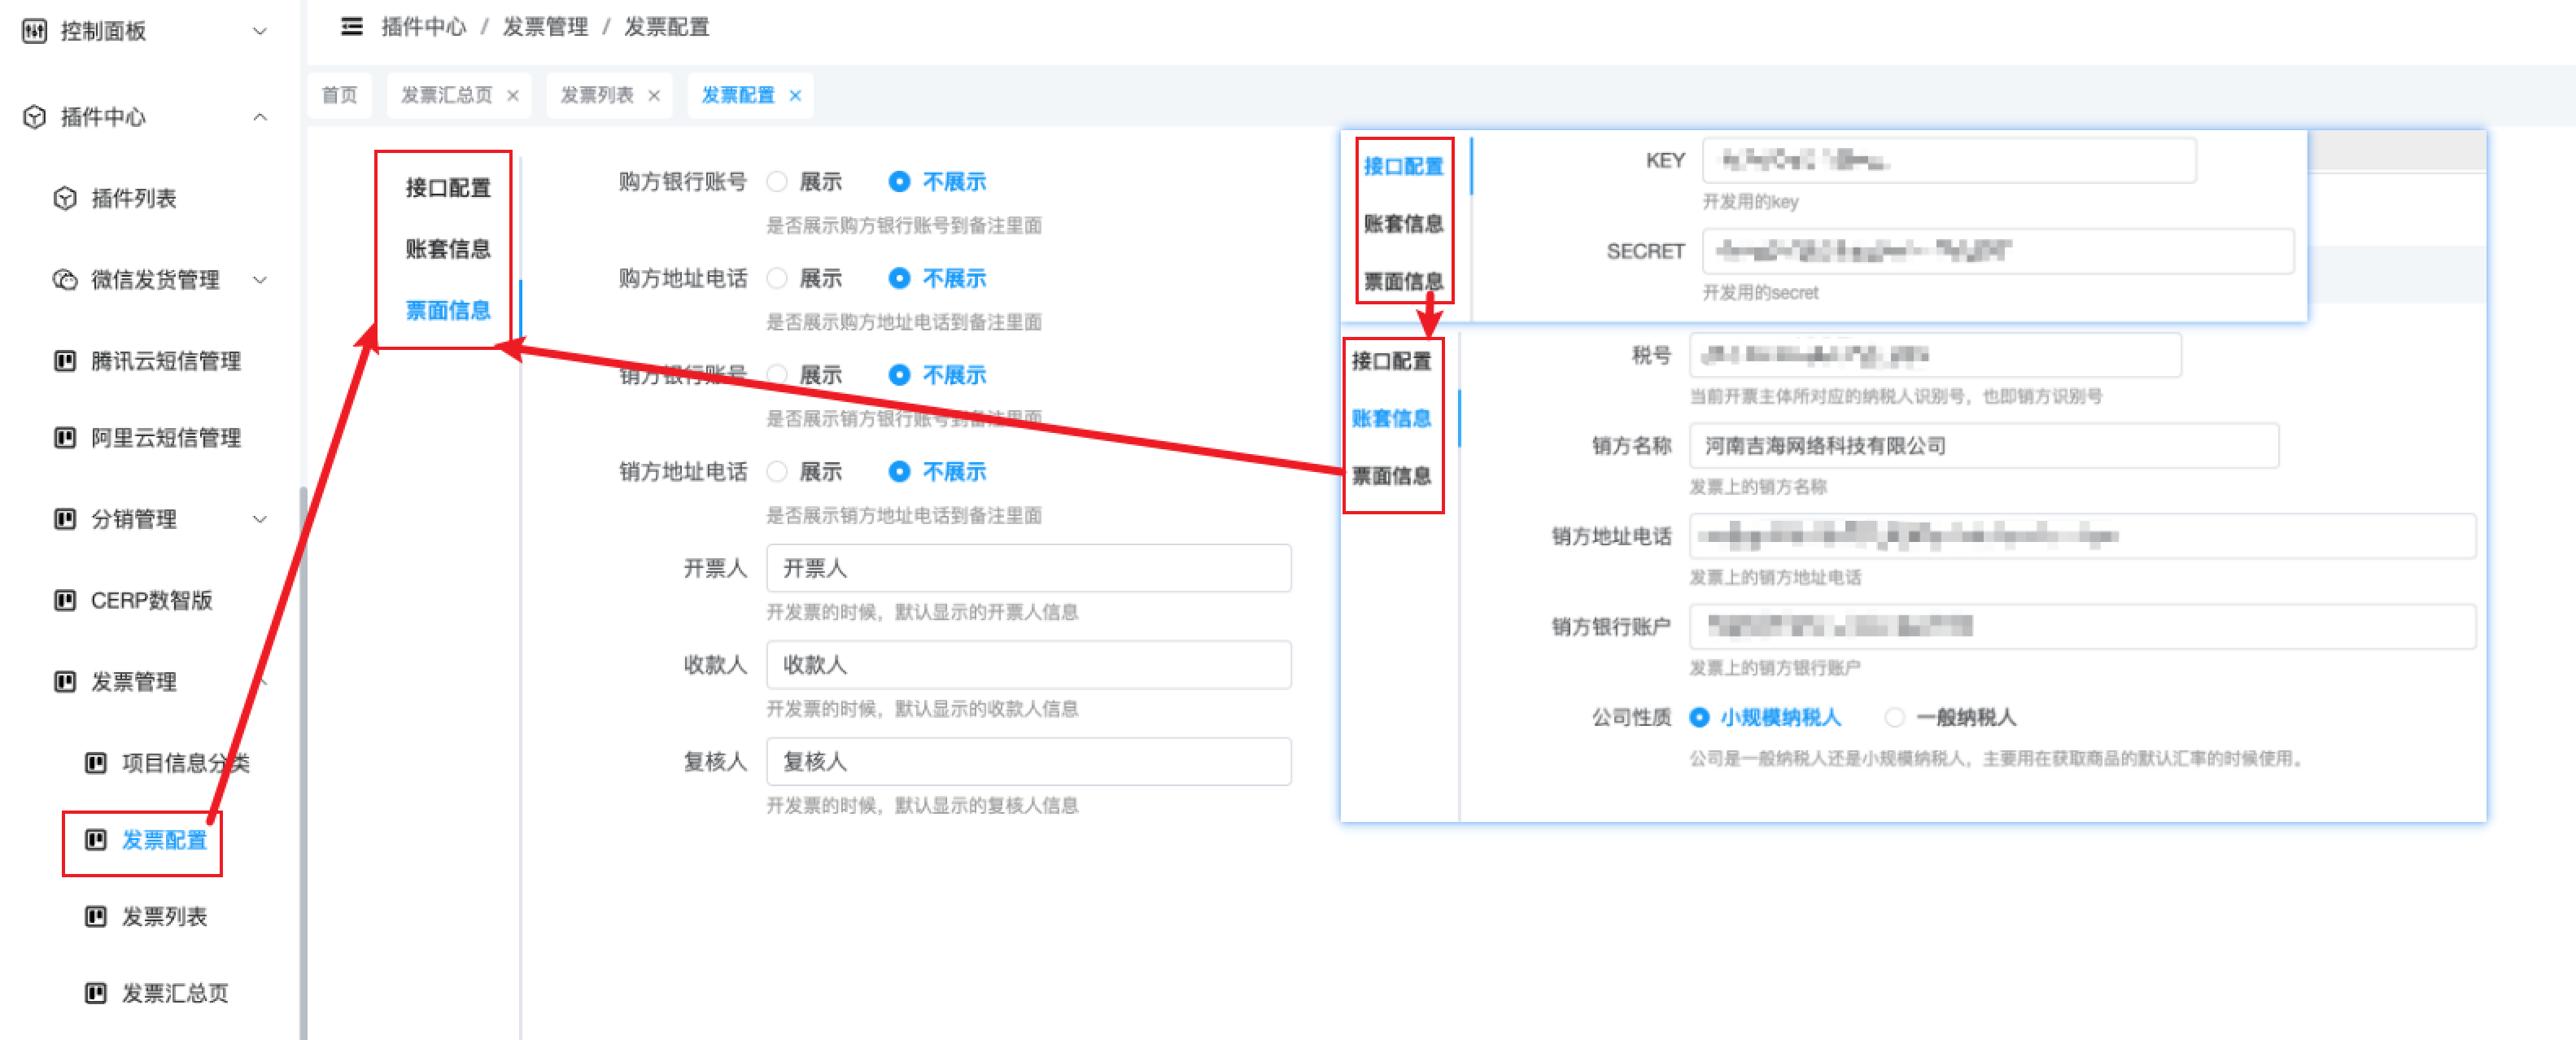Close the 发票汇总页 tab
Viewport: 2576px width, 1040px height.
tap(513, 96)
